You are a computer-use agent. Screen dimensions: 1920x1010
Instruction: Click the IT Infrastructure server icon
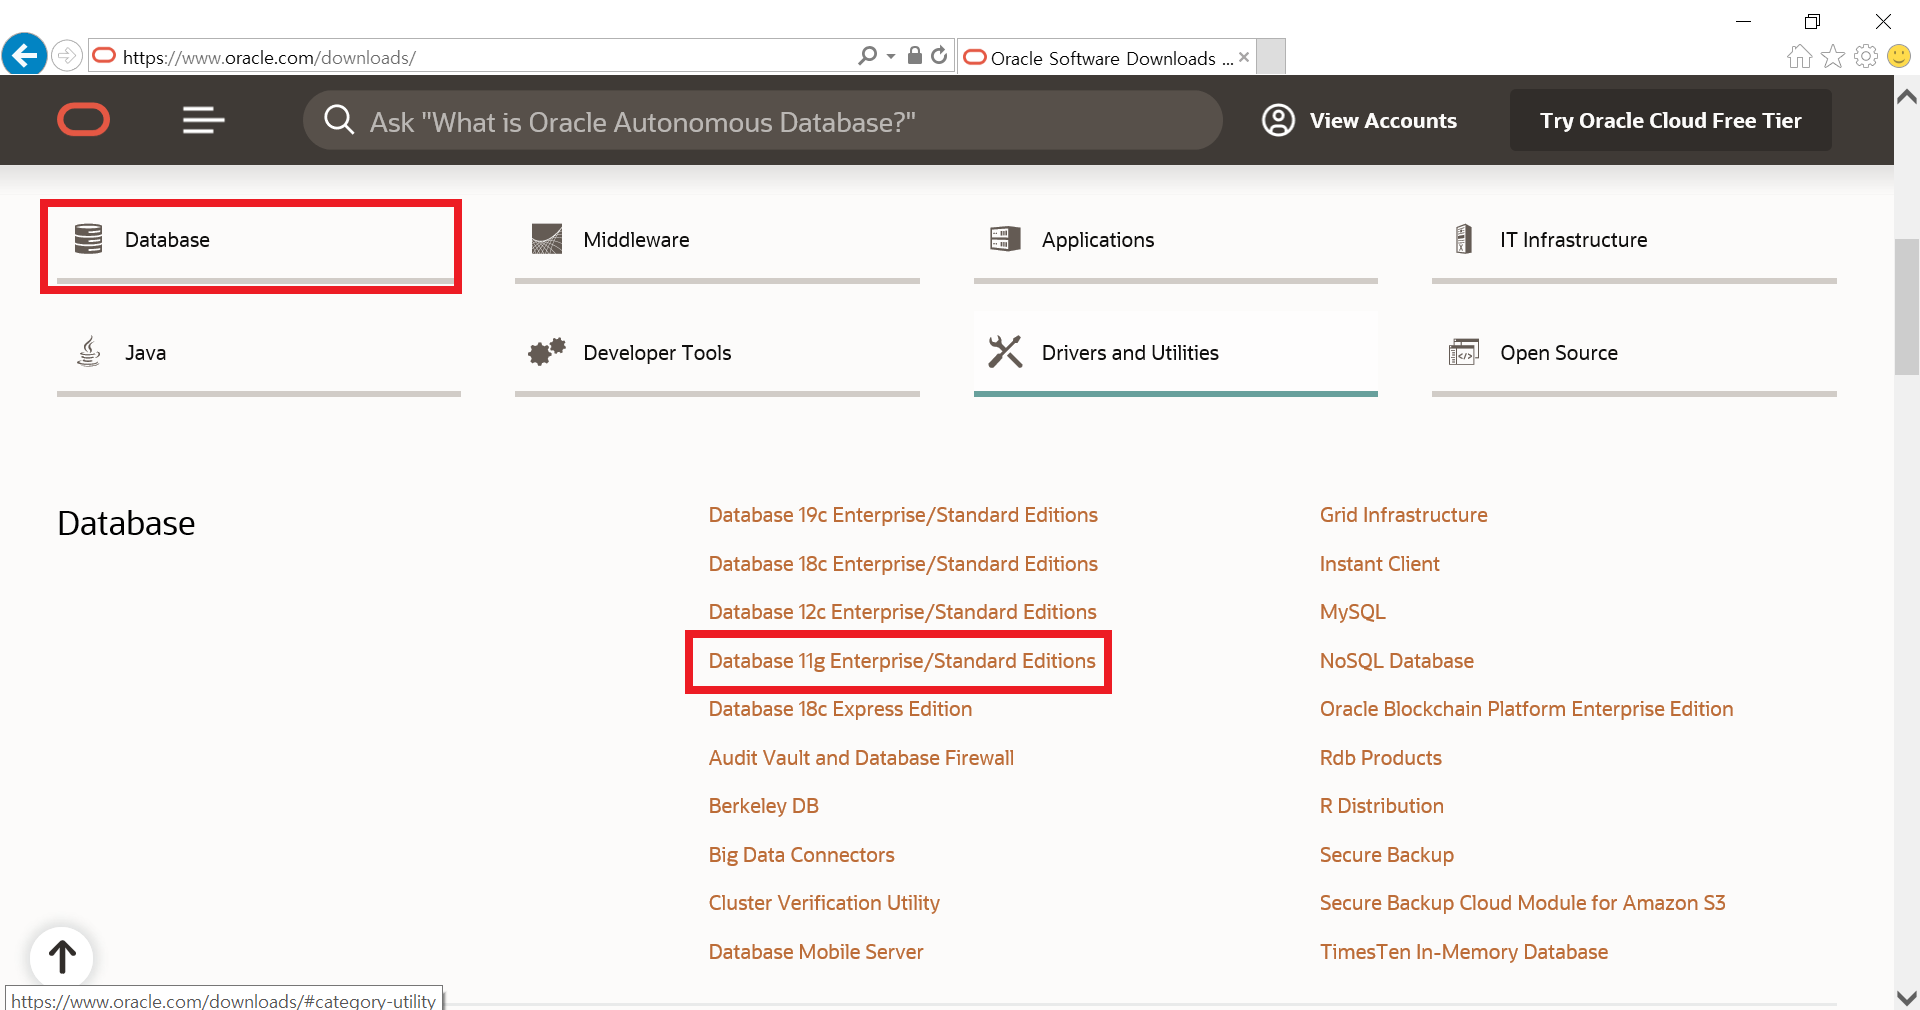(x=1463, y=239)
